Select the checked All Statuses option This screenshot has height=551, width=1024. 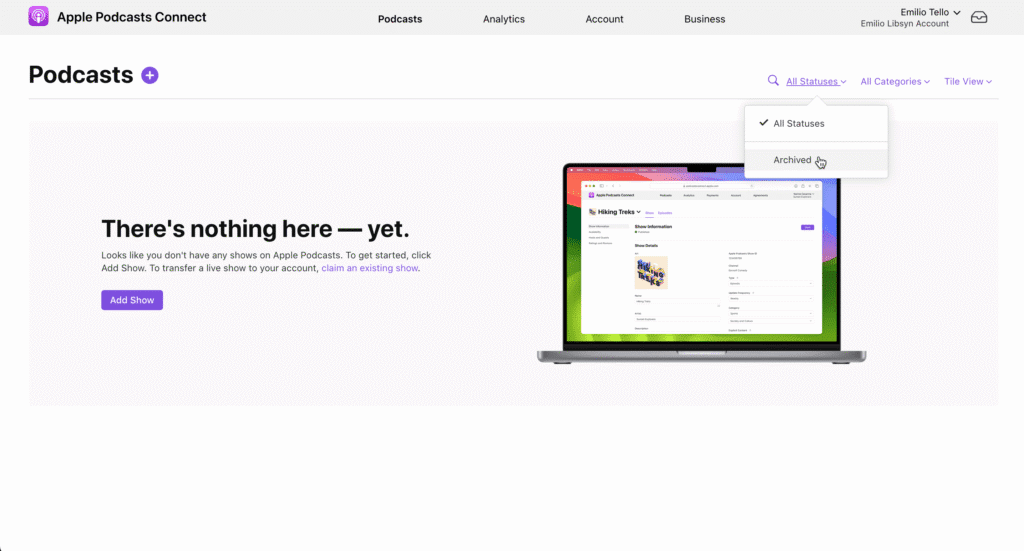point(798,124)
